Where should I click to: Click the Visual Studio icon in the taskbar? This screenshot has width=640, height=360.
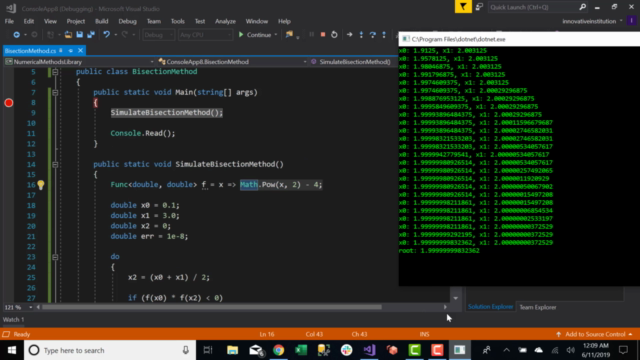tap(369, 350)
